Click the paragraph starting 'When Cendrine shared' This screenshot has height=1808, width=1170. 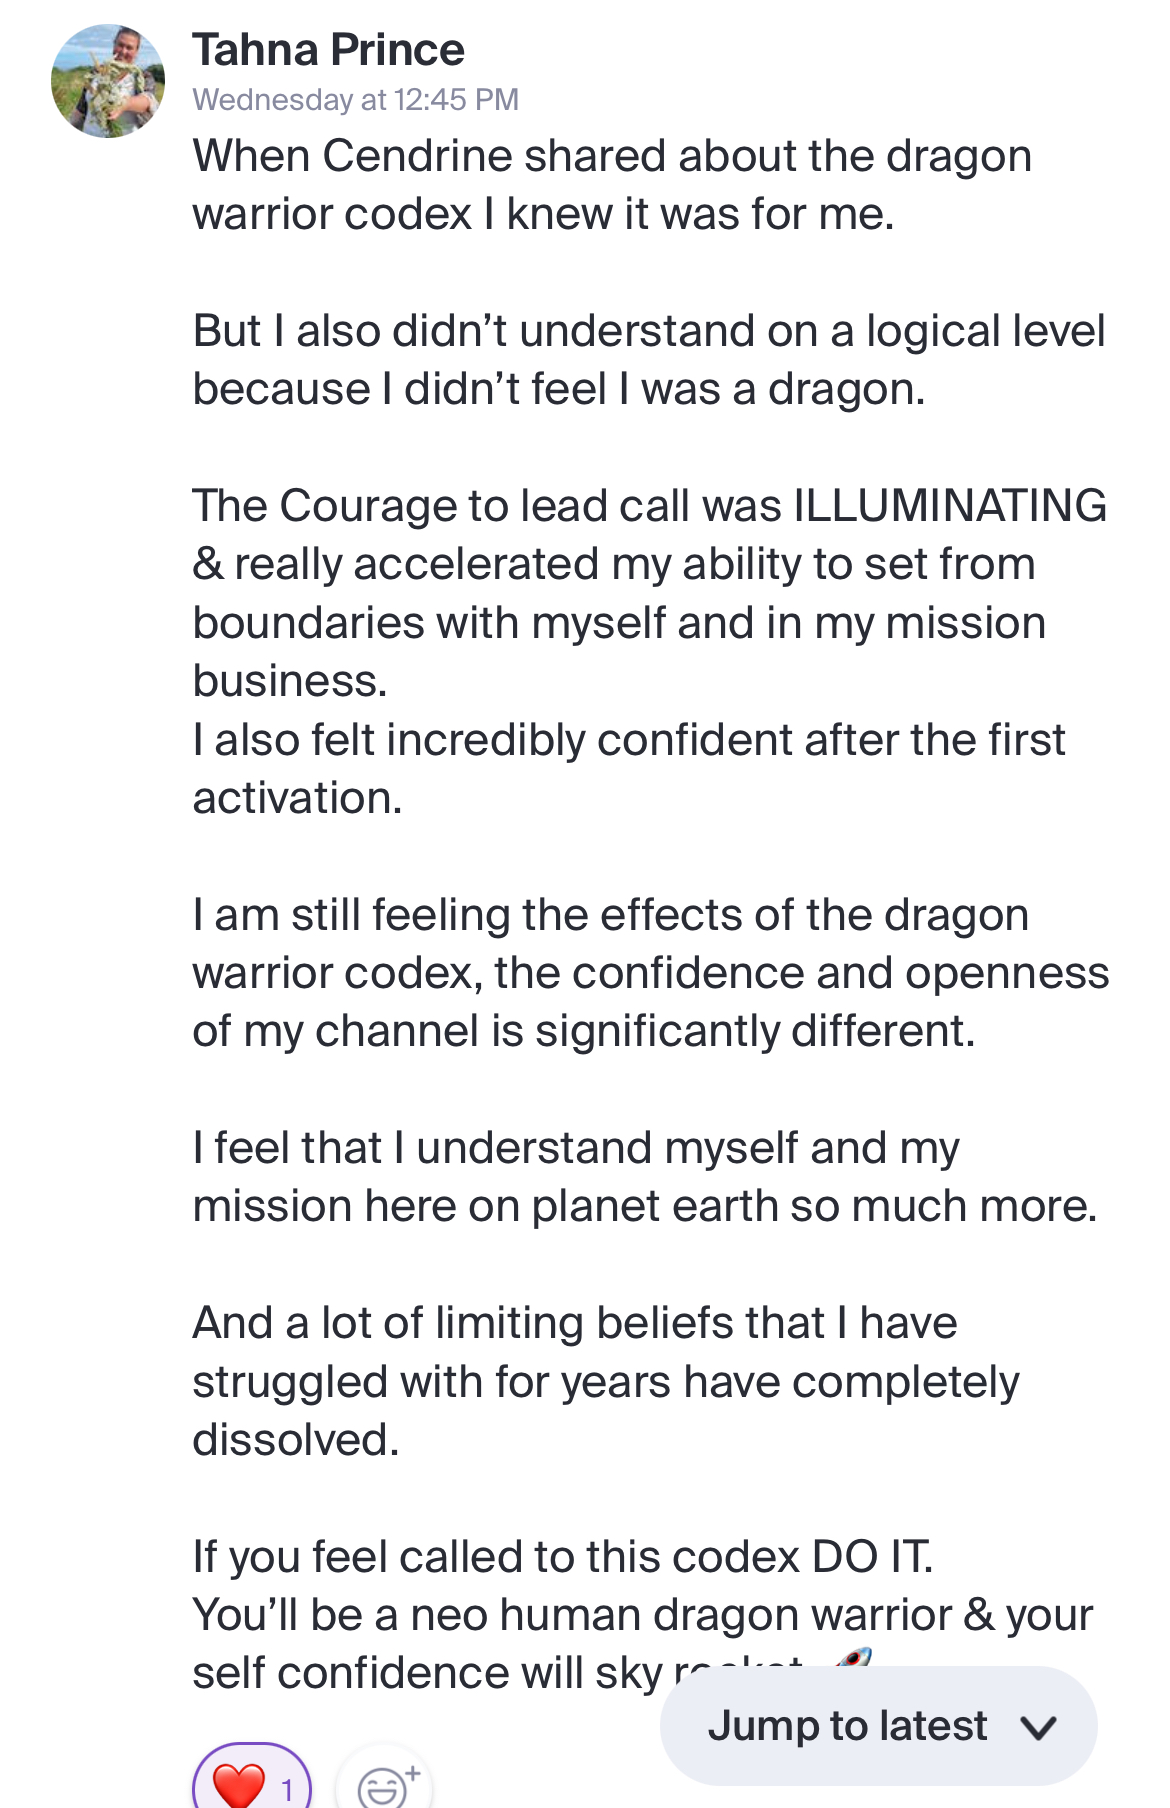tap(612, 185)
